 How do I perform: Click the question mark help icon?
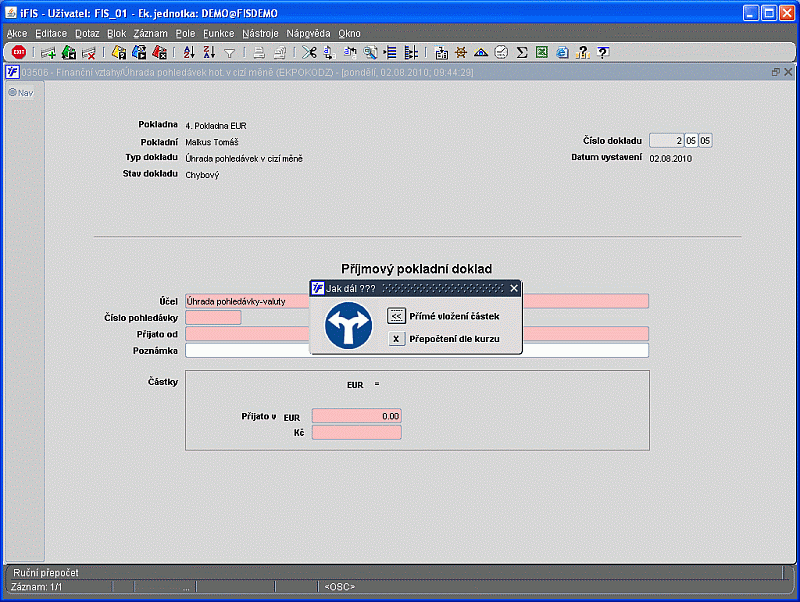coord(601,52)
